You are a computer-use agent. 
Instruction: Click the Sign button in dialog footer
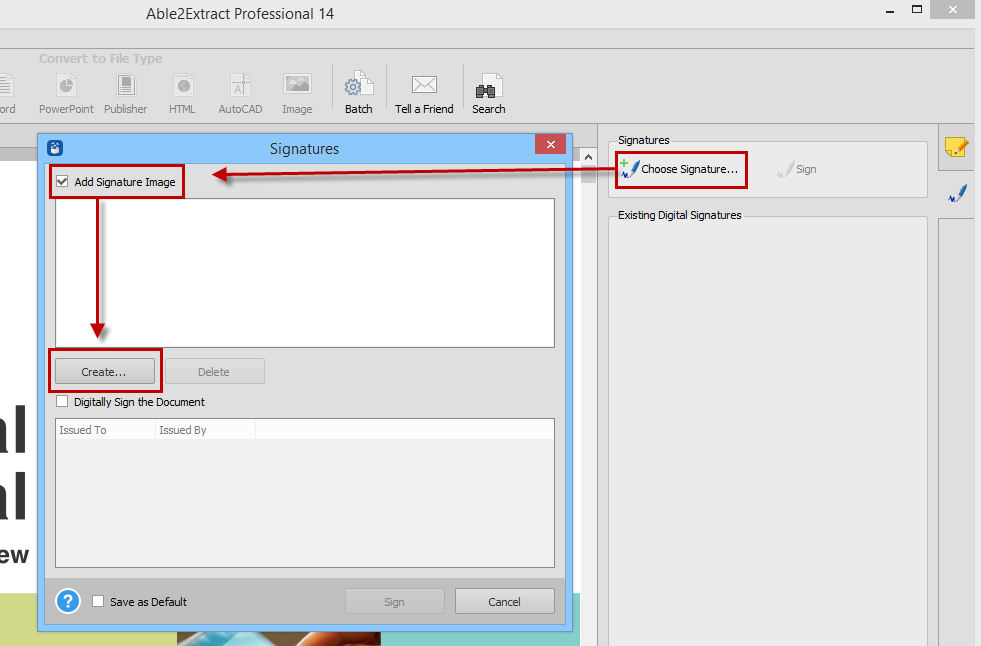point(395,602)
